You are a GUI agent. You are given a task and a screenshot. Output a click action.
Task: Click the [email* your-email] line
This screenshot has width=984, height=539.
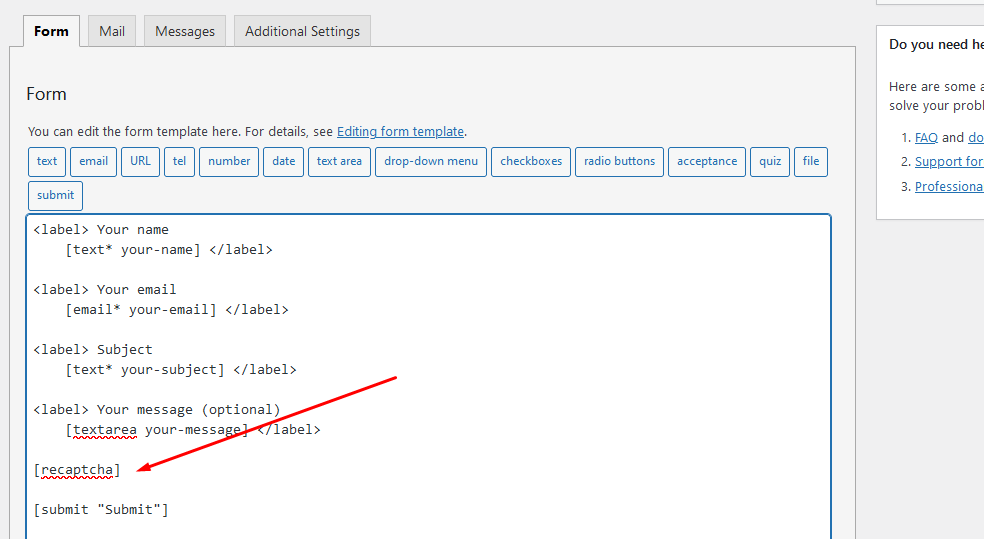[177, 310]
